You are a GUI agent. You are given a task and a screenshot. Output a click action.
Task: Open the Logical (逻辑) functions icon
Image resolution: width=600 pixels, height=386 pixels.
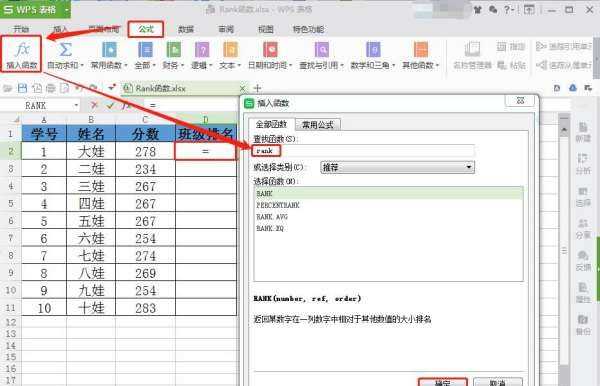(x=202, y=50)
